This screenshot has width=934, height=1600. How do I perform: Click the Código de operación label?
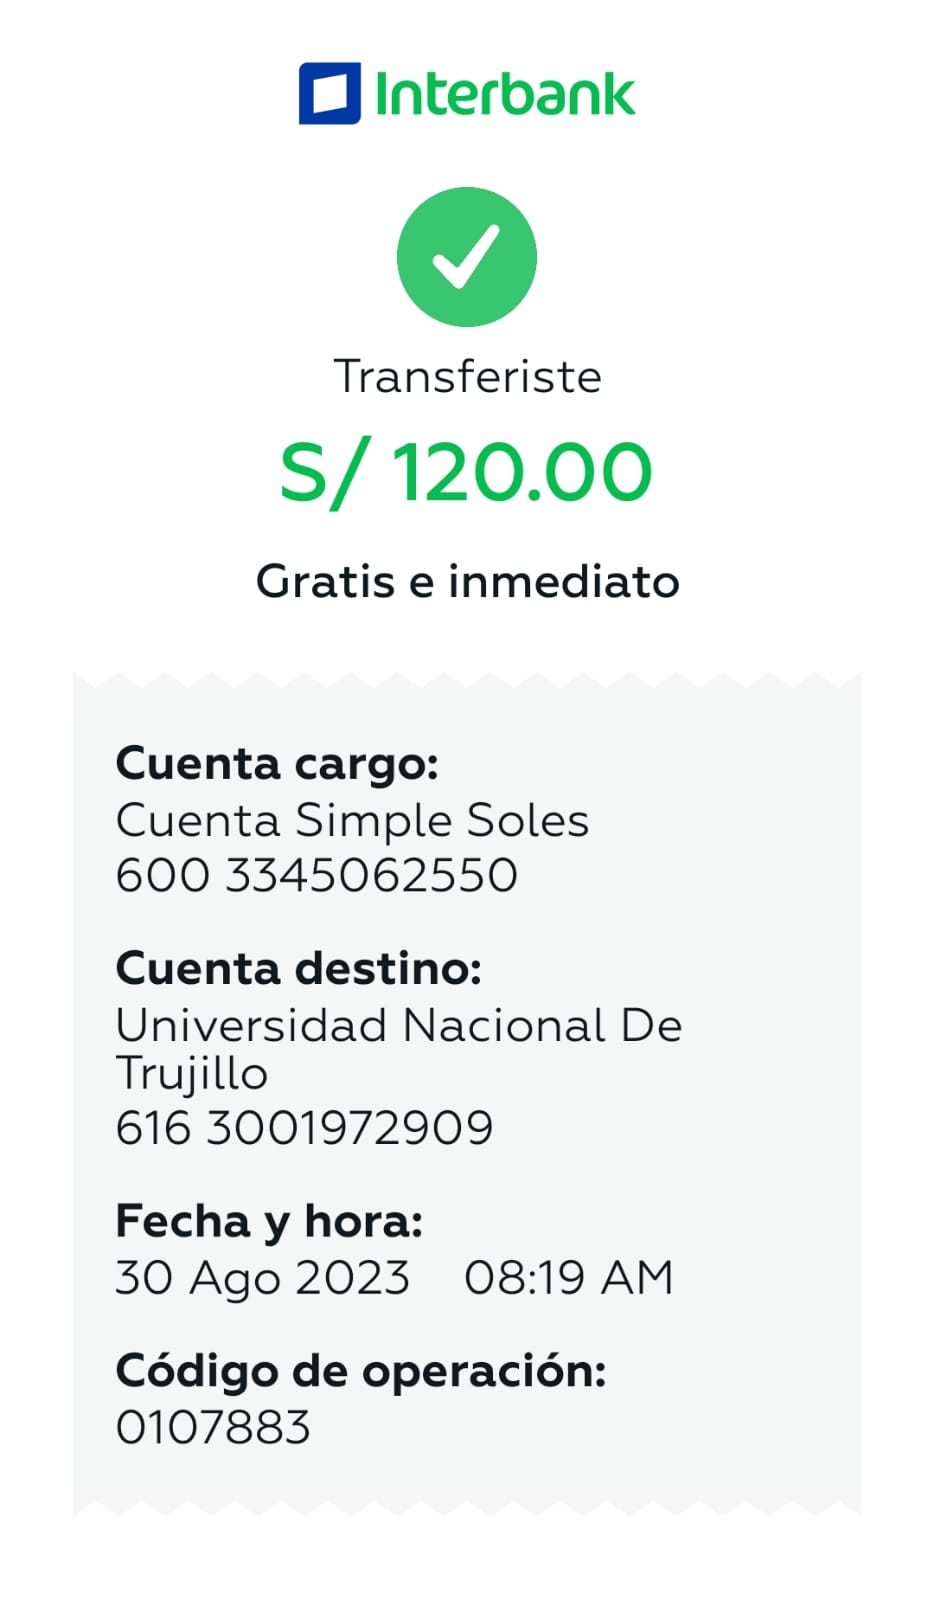click(x=361, y=1371)
